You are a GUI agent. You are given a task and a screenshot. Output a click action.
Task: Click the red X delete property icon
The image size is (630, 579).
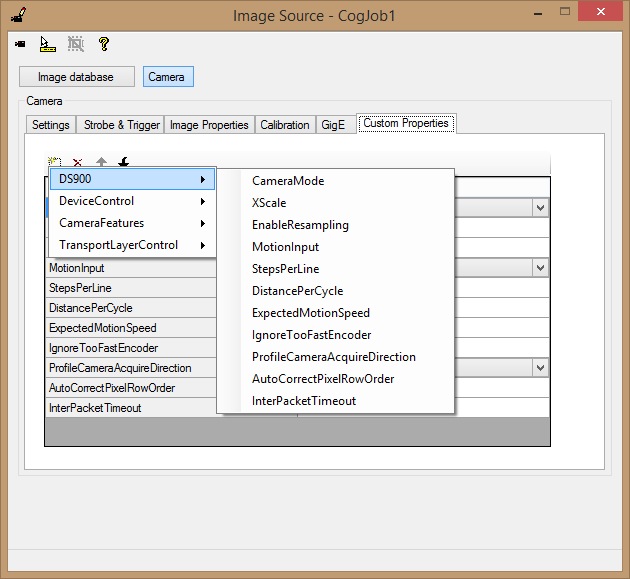pos(78,162)
